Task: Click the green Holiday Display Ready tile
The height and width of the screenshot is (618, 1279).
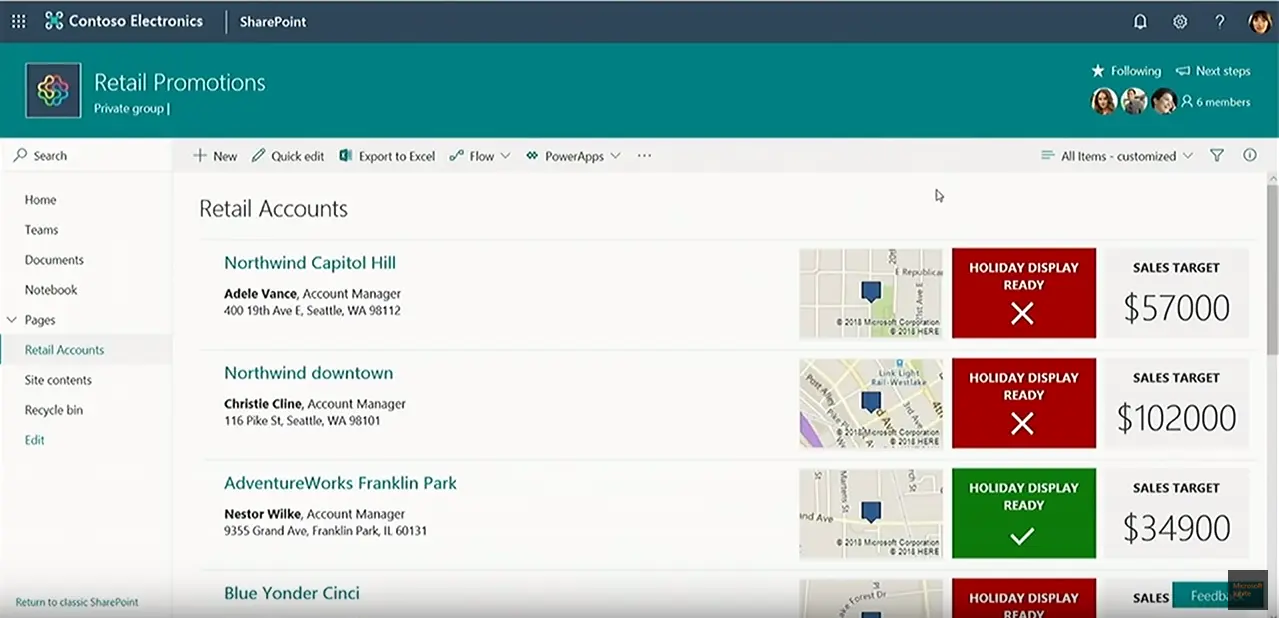Action: coord(1023,513)
